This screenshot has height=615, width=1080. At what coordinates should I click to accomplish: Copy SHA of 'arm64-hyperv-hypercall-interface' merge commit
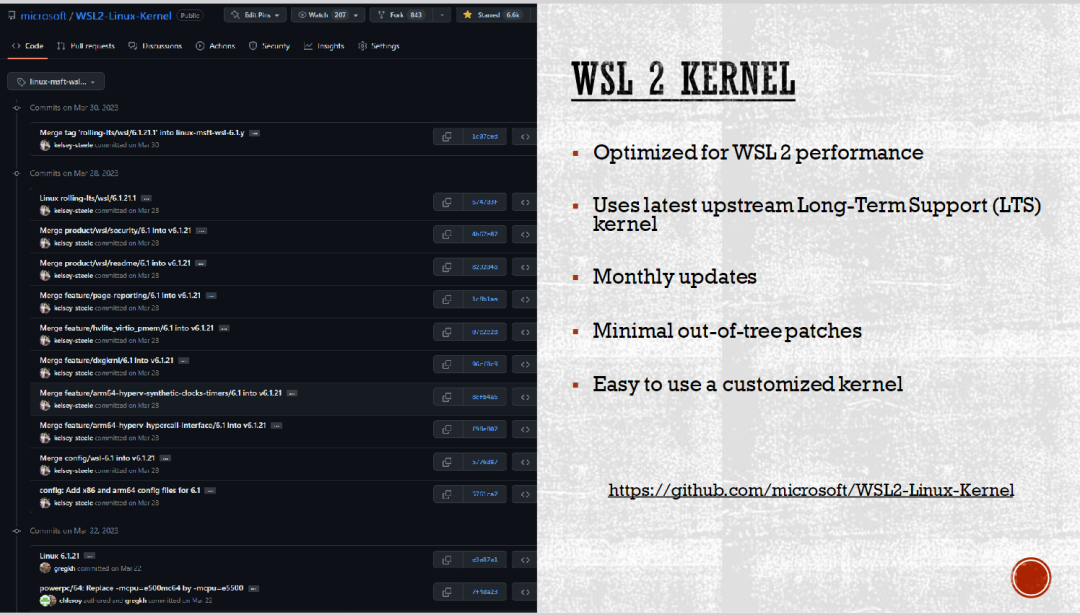[447, 430]
